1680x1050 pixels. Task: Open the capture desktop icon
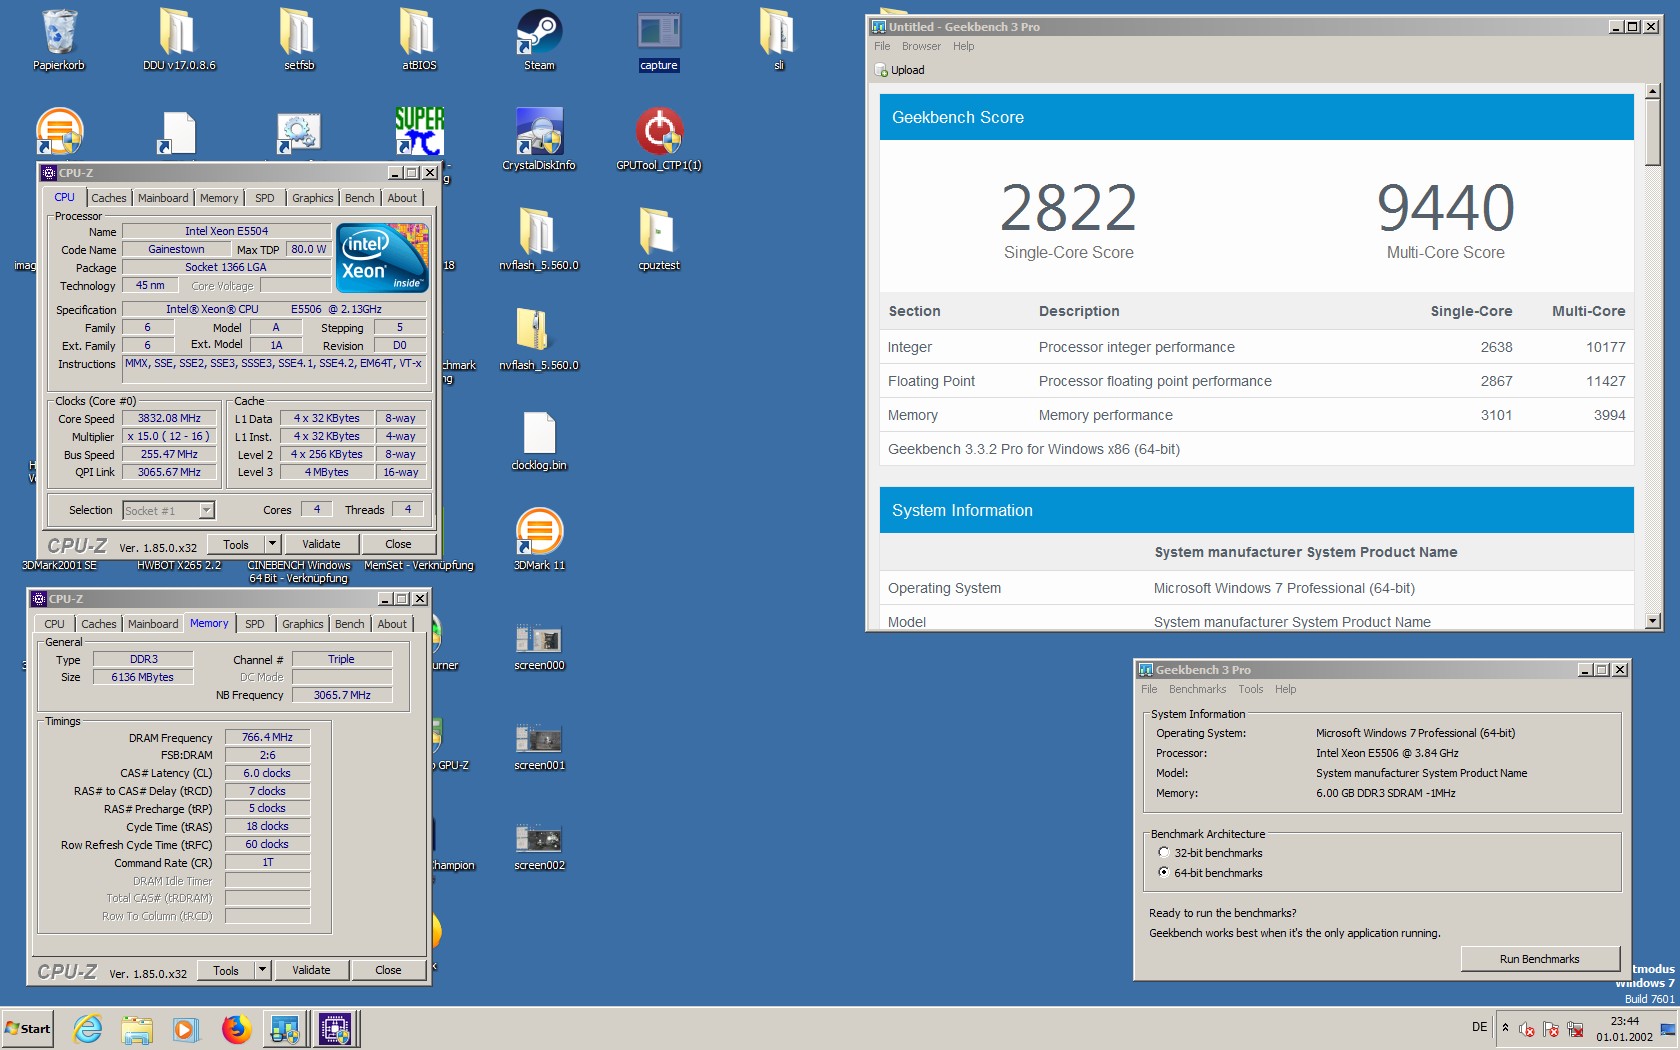pos(659,40)
